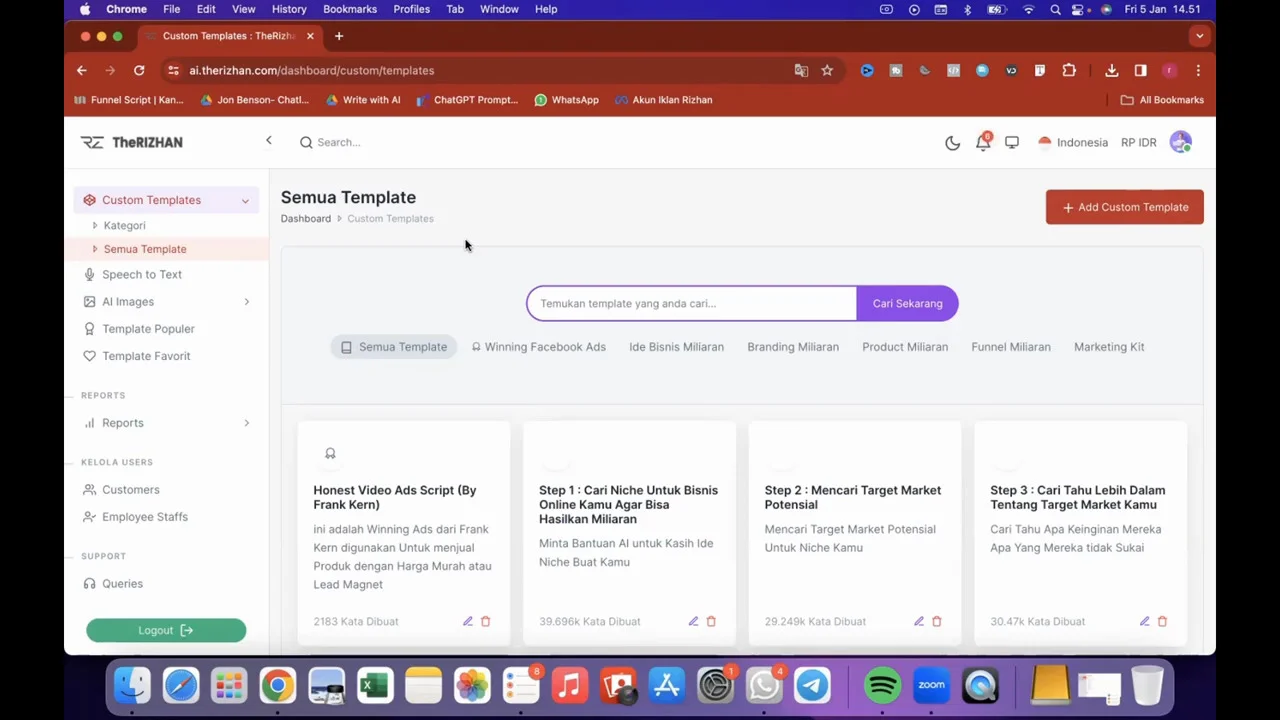1280x720 pixels.
Task: Open Chrome extensions puzzle icon
Action: pyautogui.click(x=1069, y=70)
